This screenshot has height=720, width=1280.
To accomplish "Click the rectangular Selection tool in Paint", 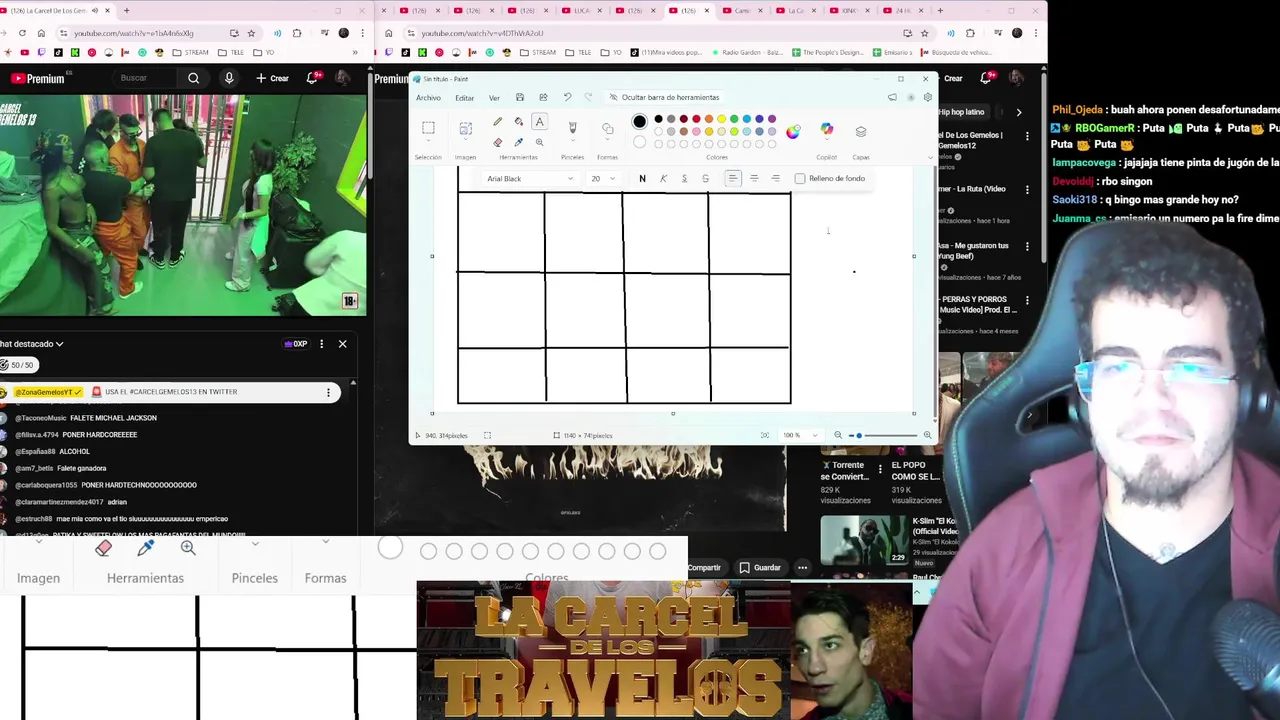I will [428, 128].
